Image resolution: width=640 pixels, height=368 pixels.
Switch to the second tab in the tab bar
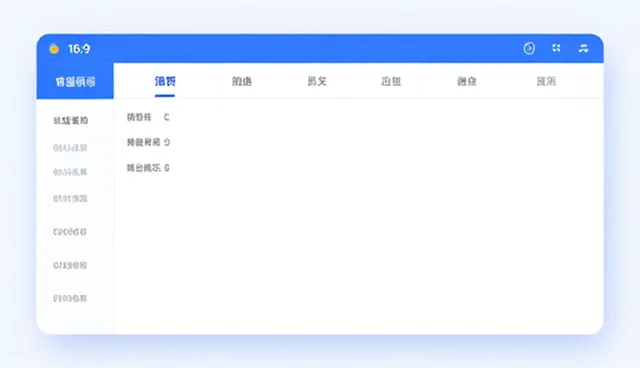pos(242,81)
